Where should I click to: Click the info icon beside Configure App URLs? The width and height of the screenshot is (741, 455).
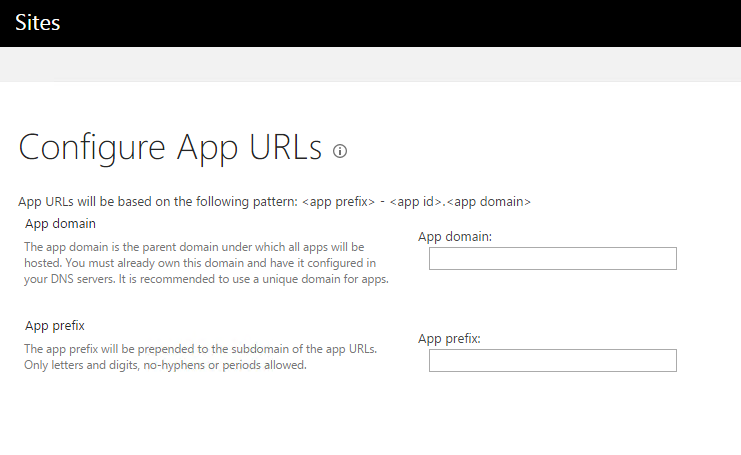tap(340, 151)
